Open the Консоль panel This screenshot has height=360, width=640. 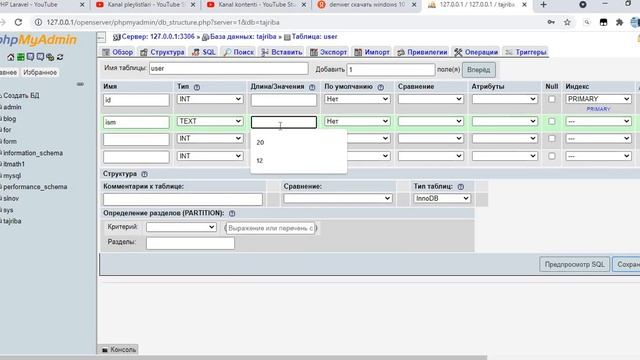point(118,350)
